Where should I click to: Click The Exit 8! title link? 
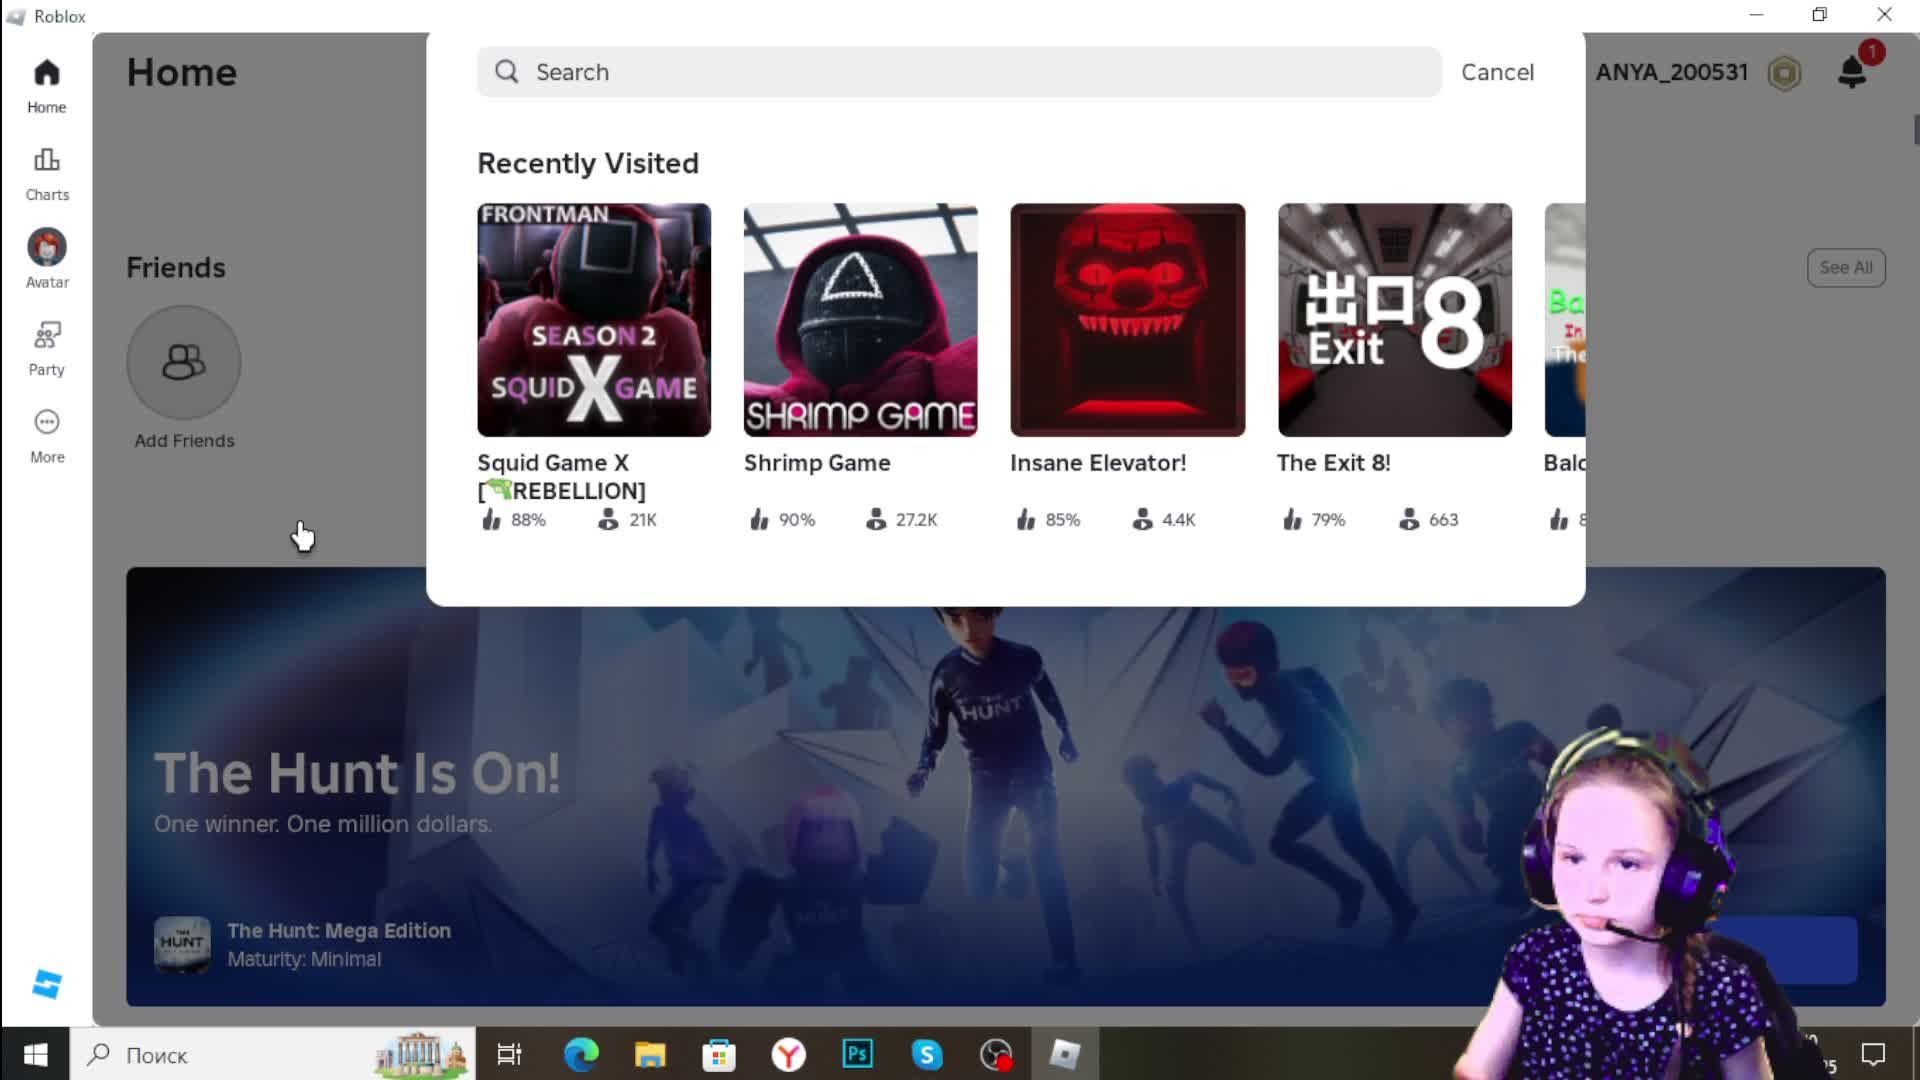[1333, 463]
